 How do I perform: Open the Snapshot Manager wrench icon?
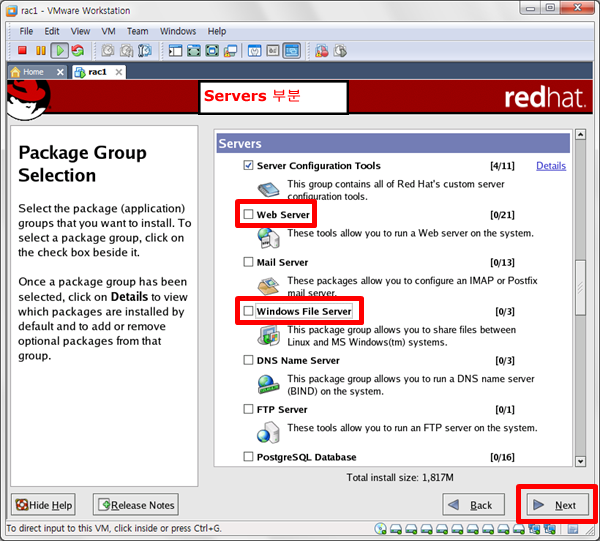(145, 51)
